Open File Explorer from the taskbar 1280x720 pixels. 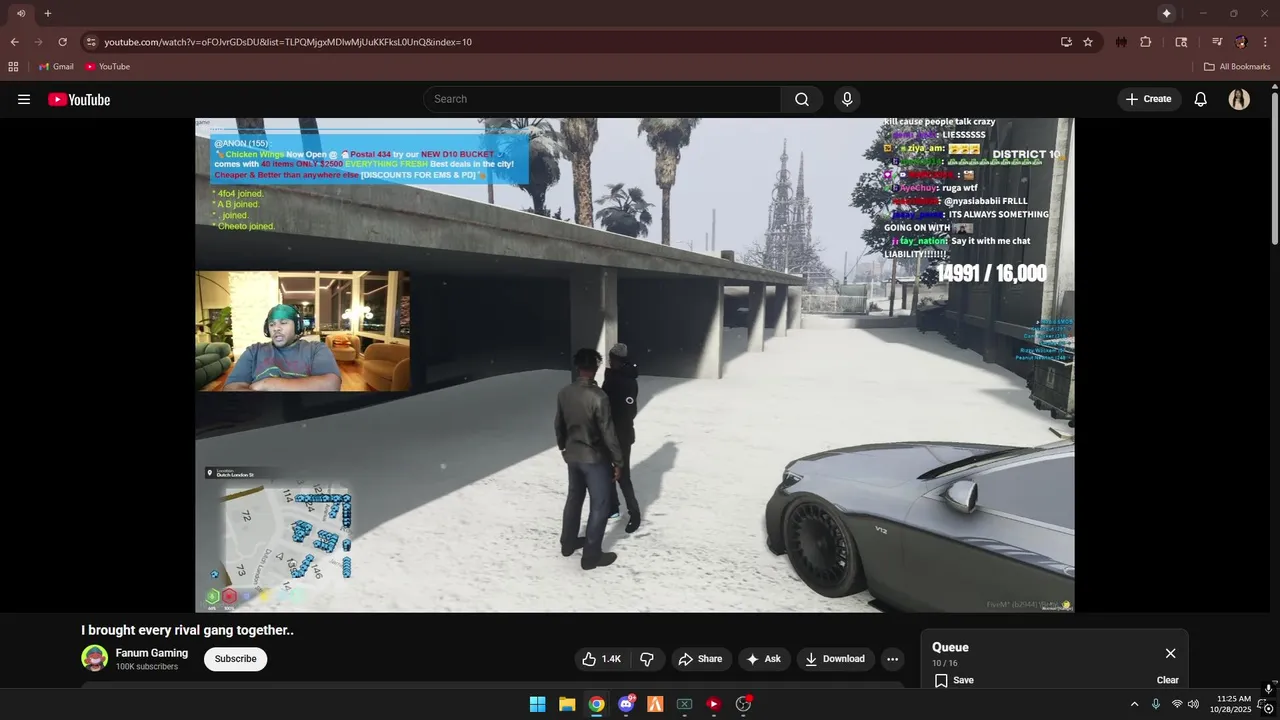point(566,704)
